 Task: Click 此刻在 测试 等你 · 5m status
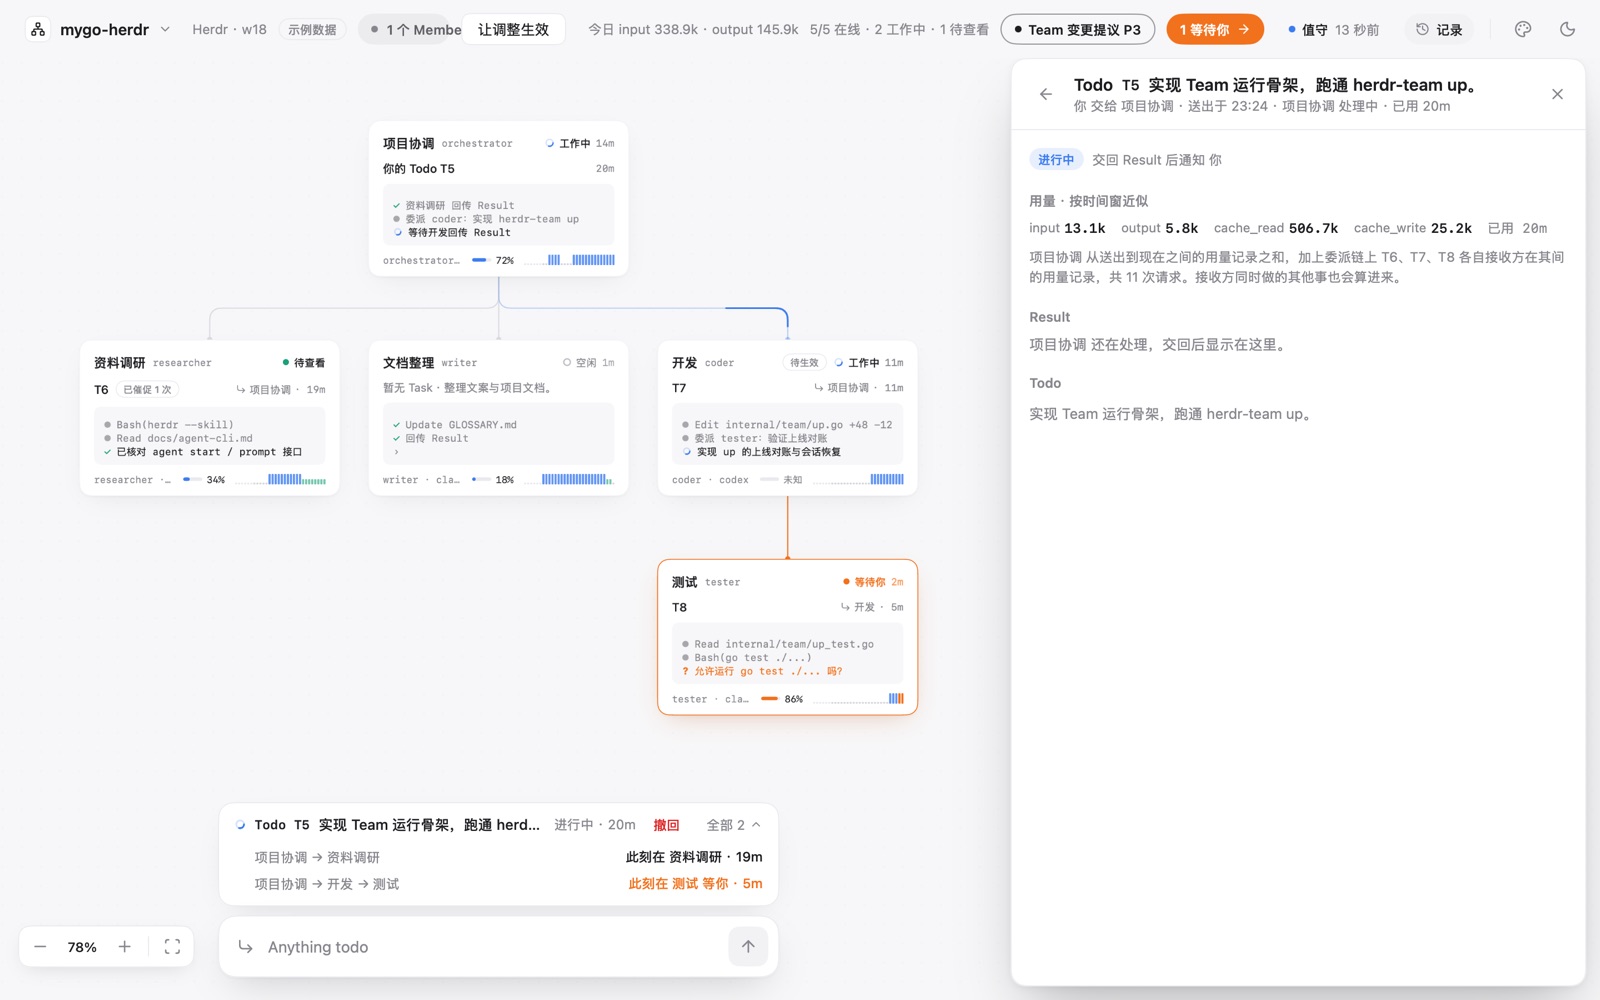[x=695, y=884]
